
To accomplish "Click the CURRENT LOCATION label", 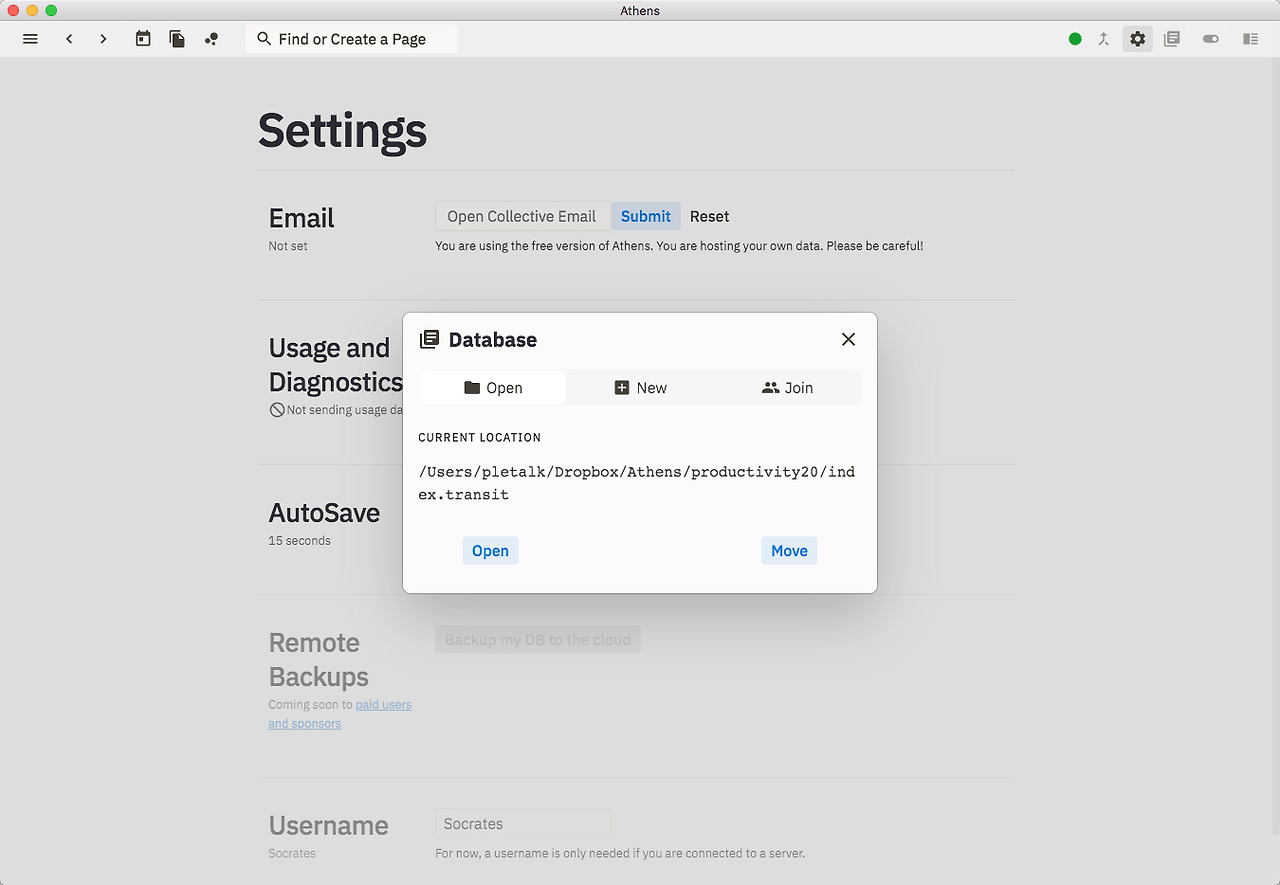I will 479,438.
